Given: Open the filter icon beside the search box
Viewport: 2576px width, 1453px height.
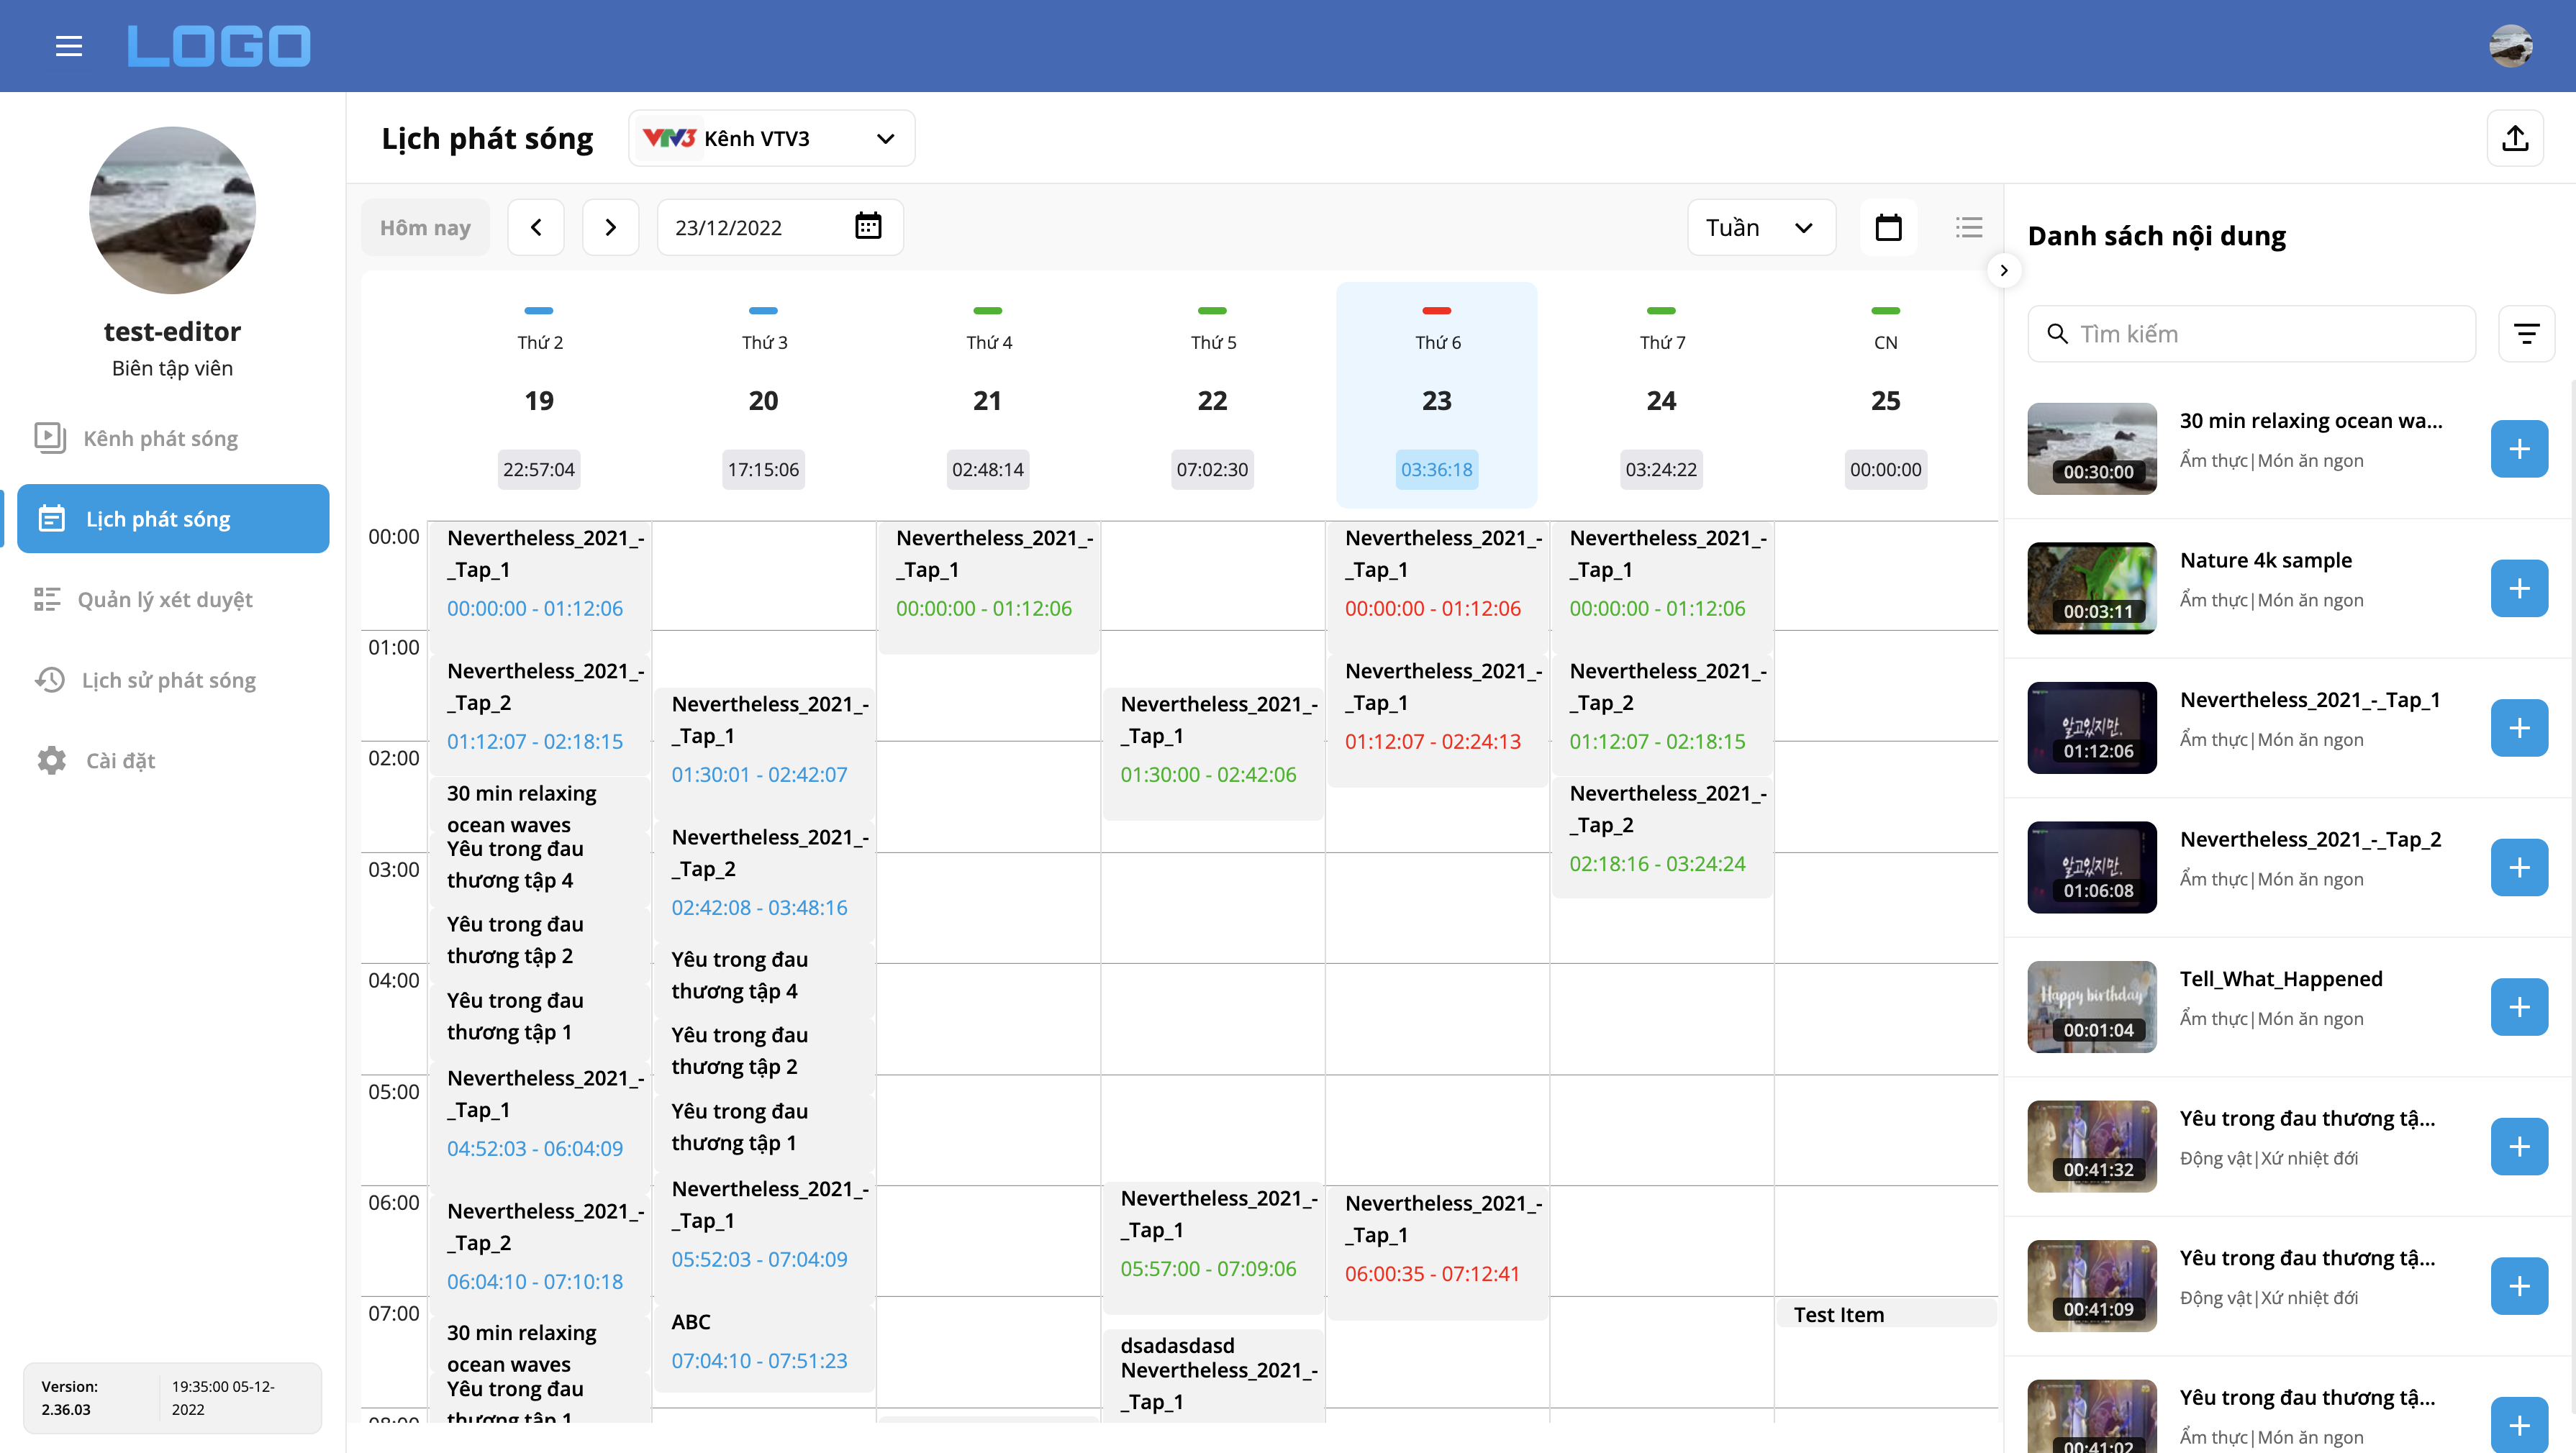Looking at the screenshot, I should [x=2528, y=333].
